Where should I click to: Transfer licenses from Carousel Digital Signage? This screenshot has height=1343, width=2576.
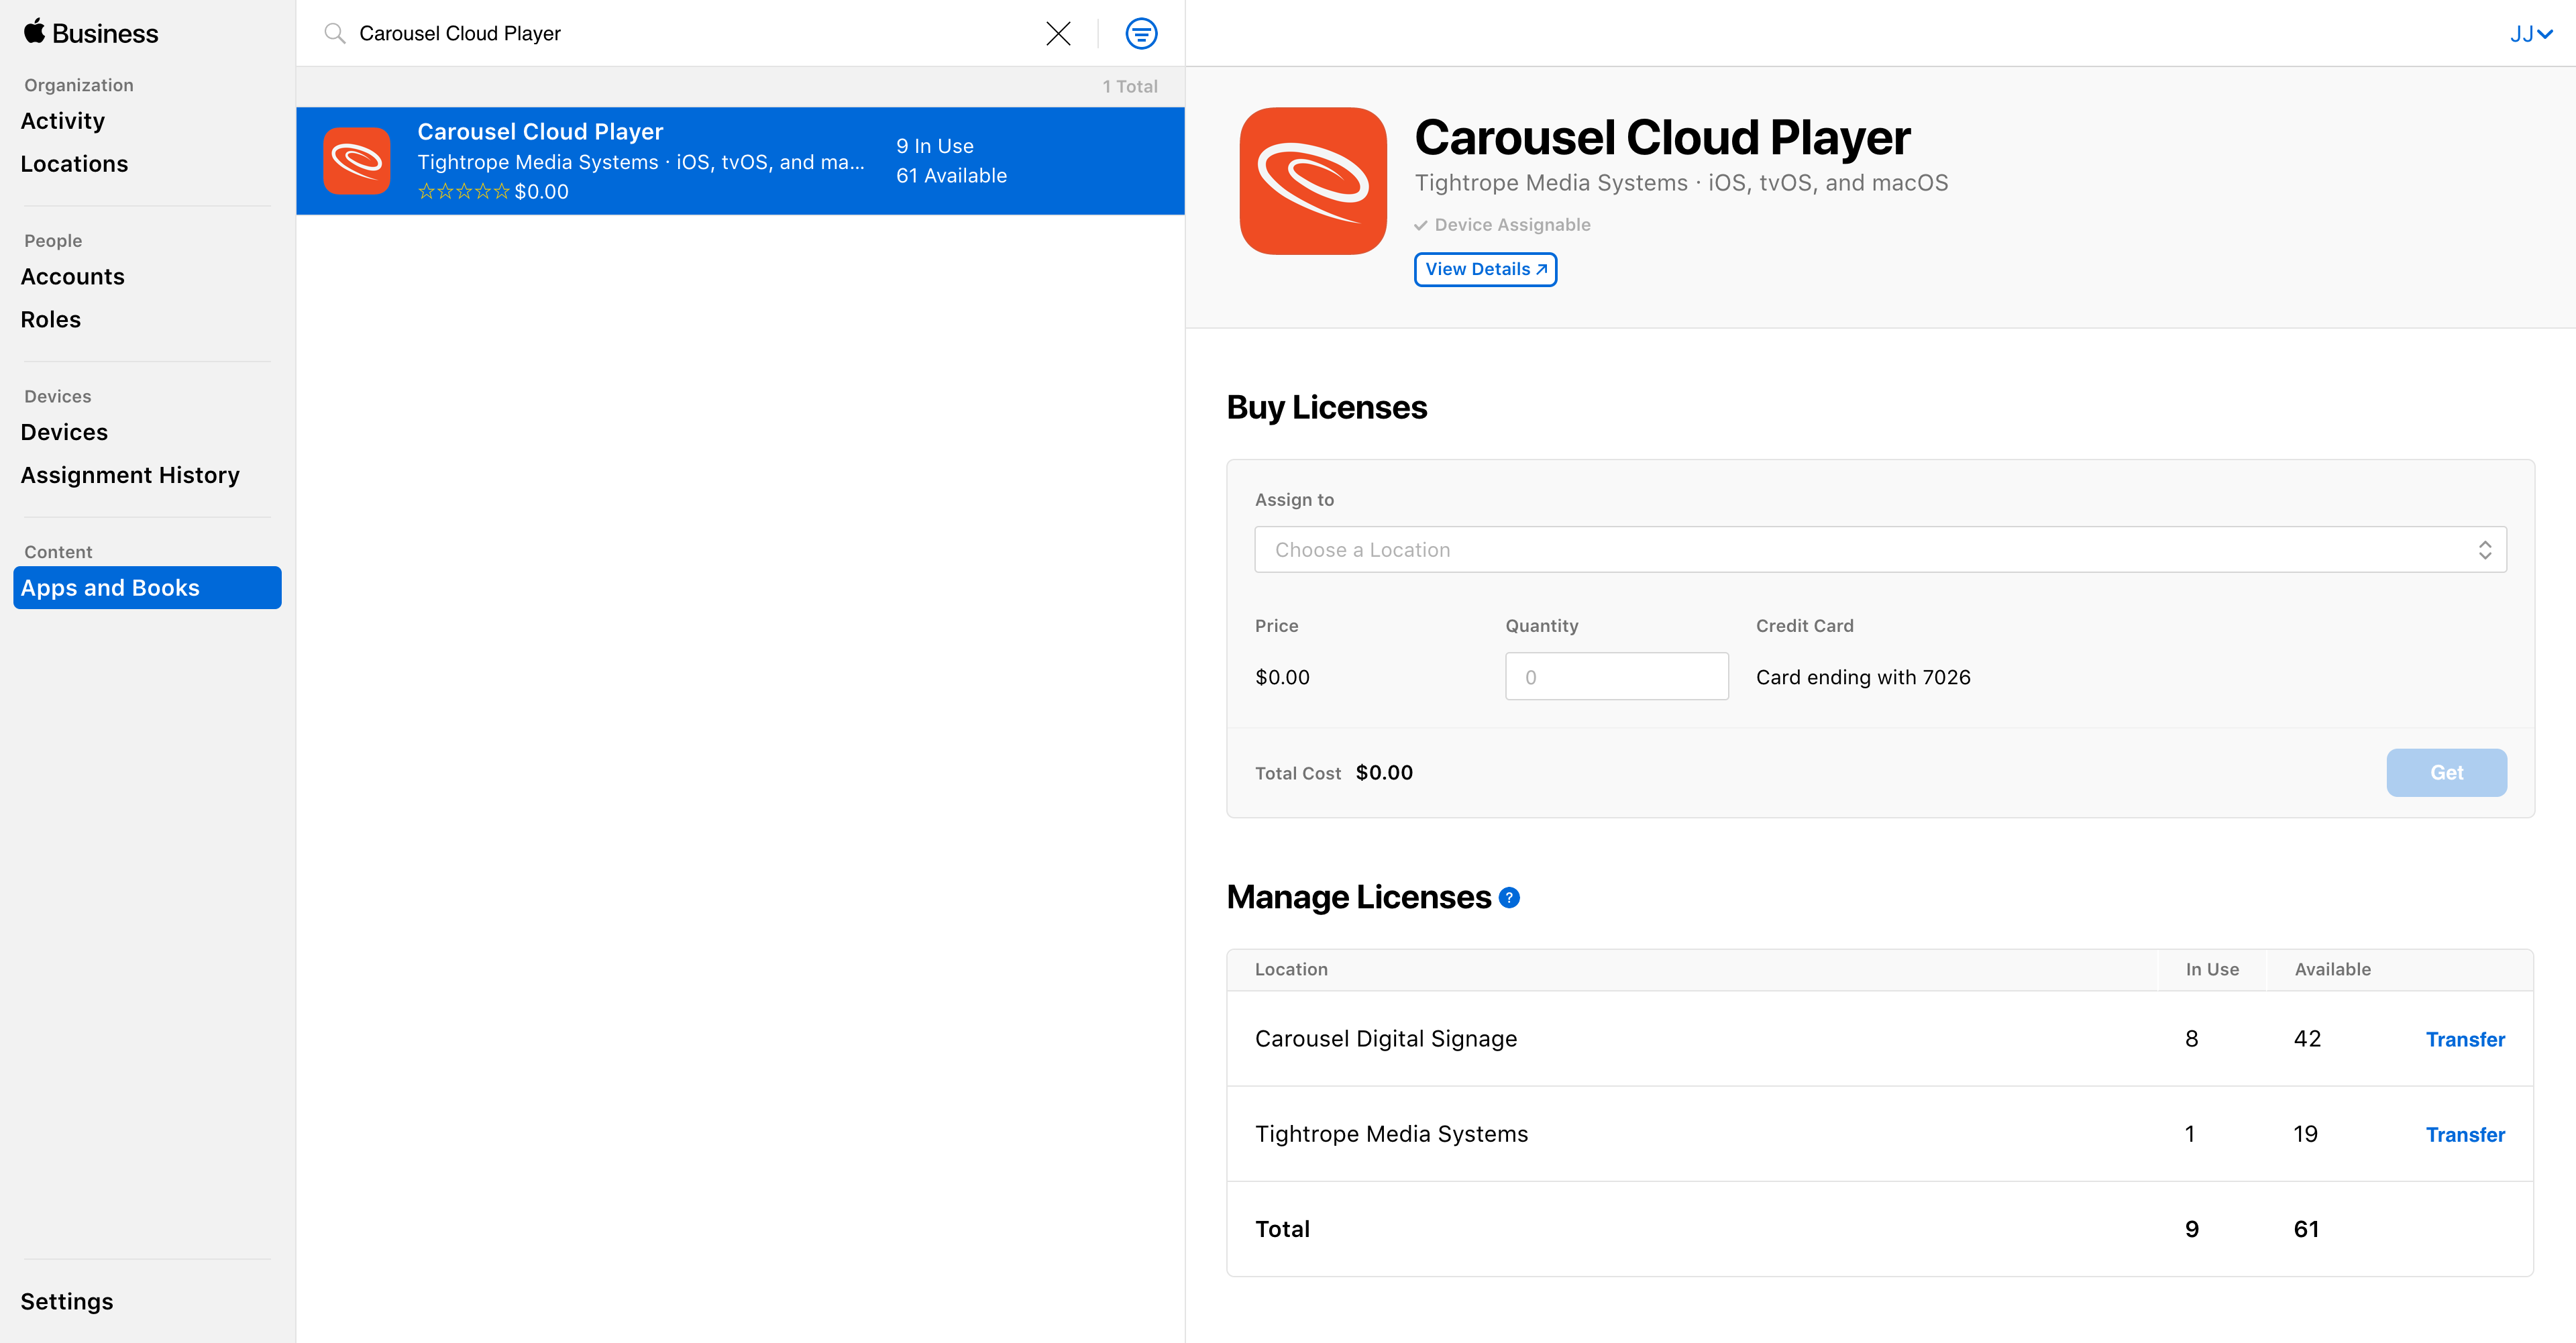pos(2465,1039)
